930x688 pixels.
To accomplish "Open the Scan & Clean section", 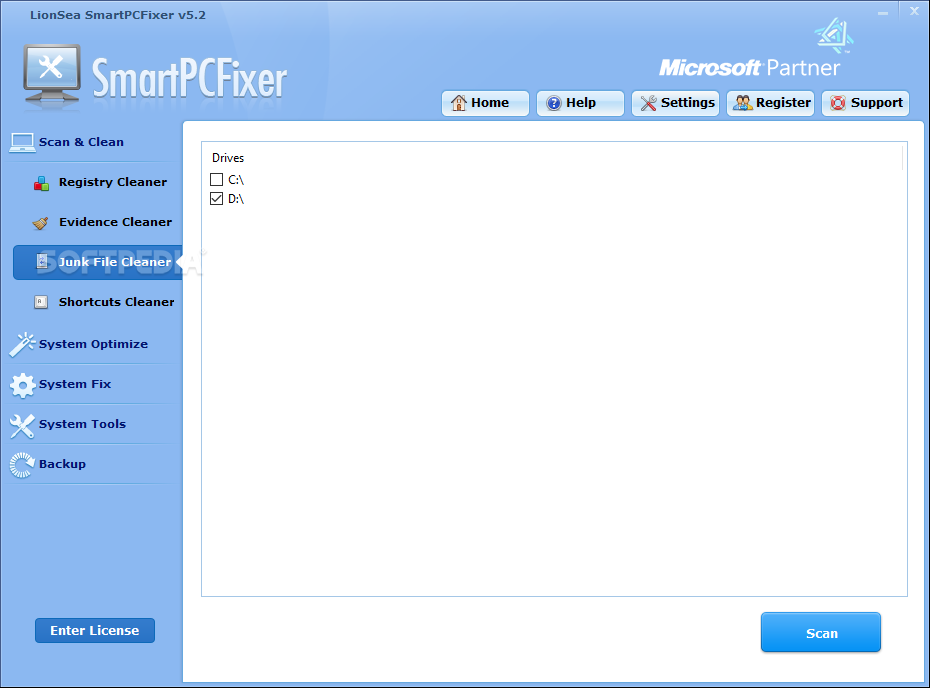I will (x=81, y=142).
